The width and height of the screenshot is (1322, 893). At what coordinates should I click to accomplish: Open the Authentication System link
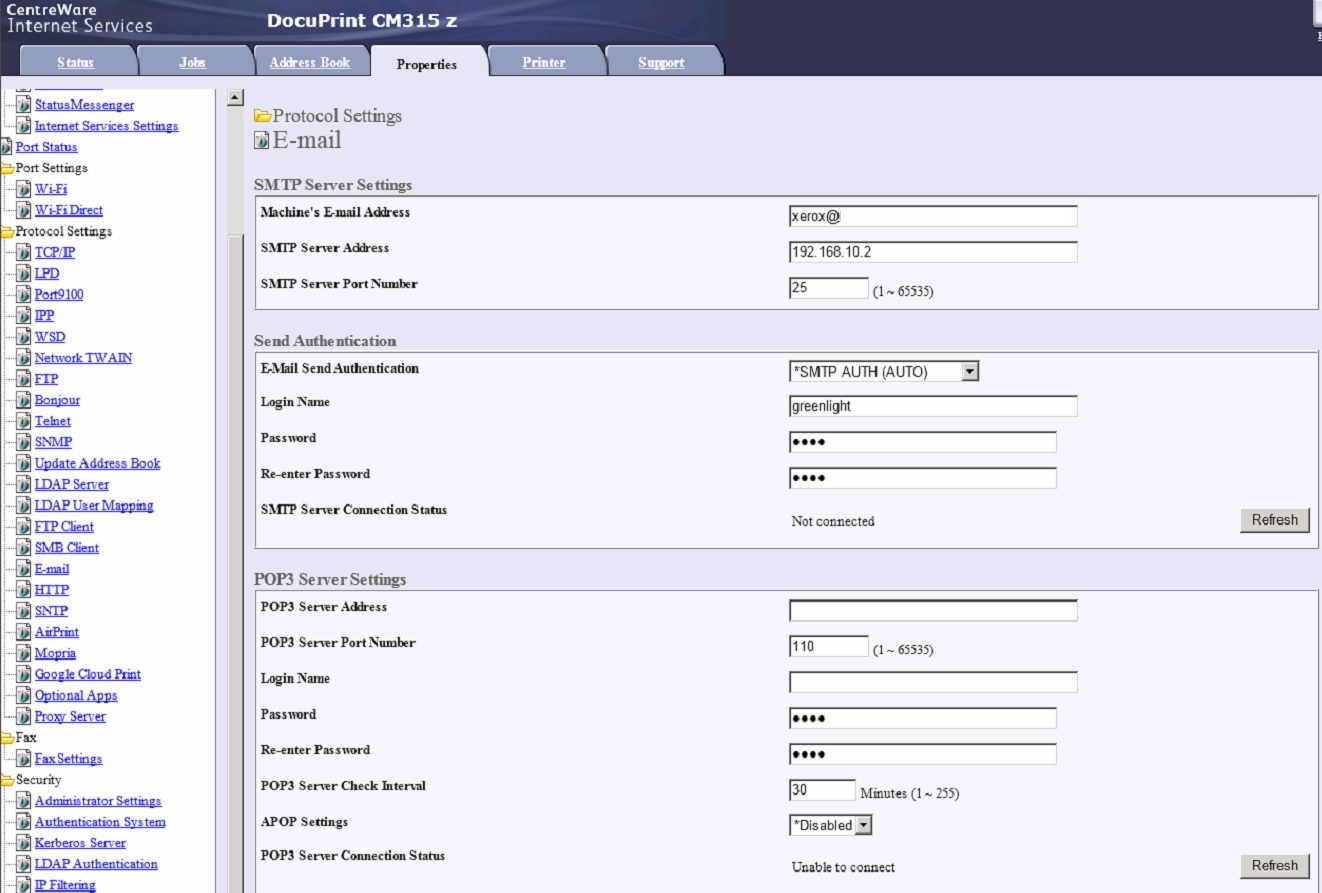[x=100, y=822]
